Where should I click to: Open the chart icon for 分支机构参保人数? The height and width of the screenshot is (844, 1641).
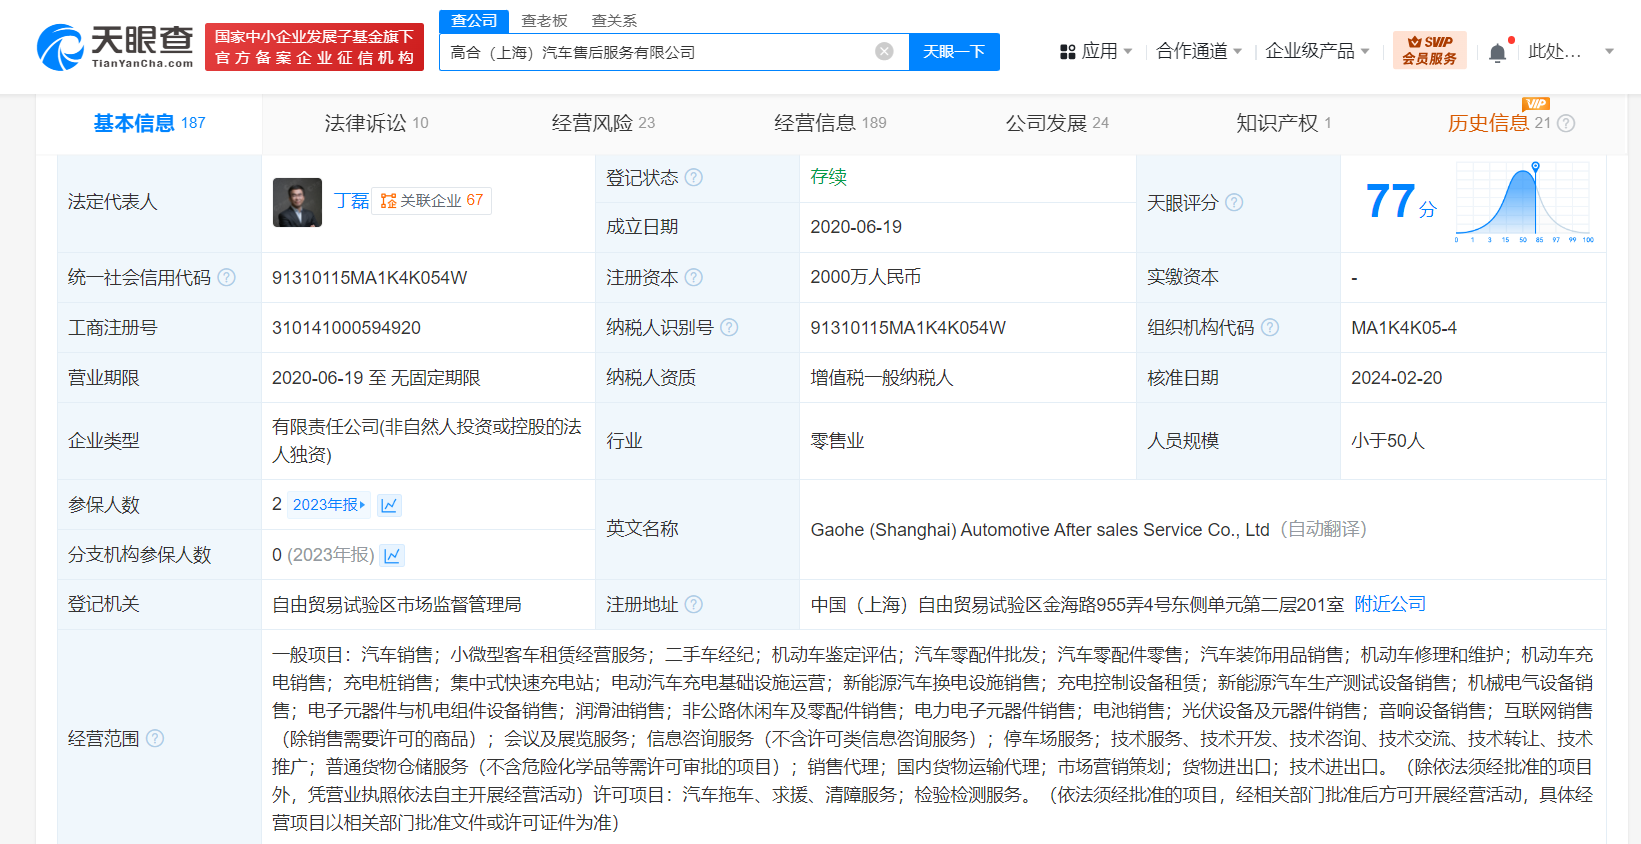click(393, 555)
